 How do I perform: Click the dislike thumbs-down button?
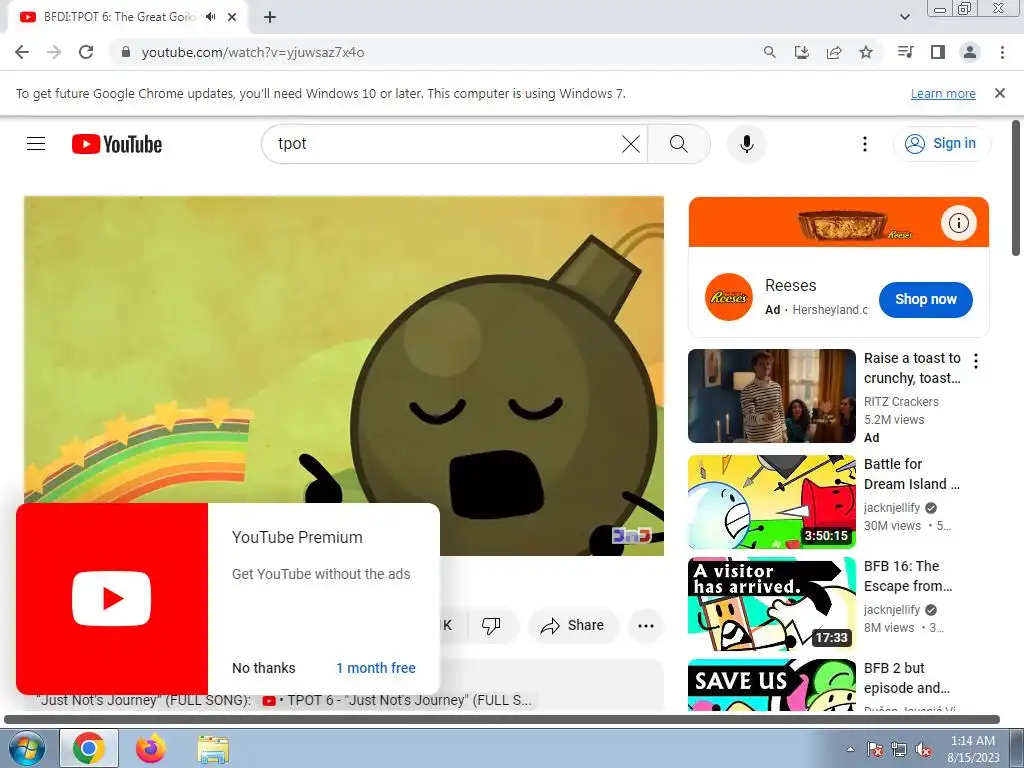pos(491,626)
